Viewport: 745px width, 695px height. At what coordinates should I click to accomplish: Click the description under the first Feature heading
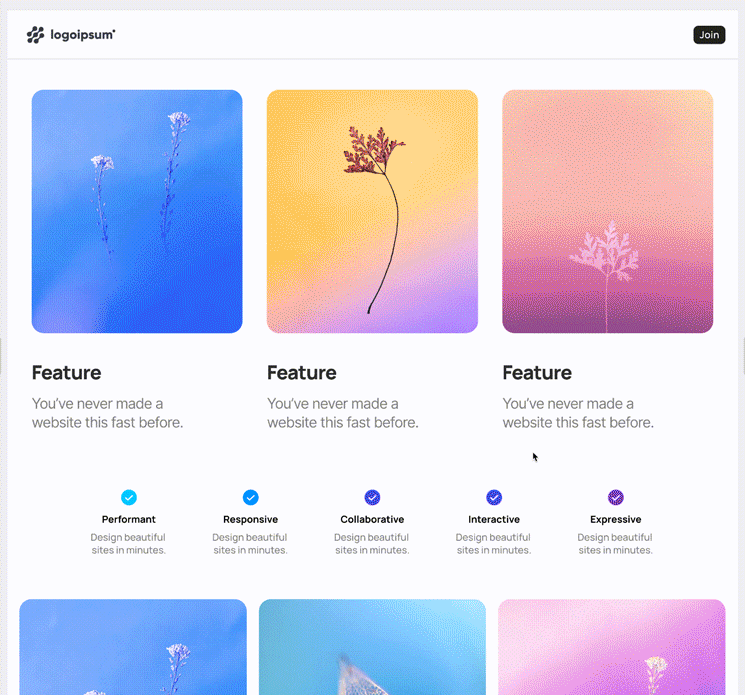(x=107, y=413)
